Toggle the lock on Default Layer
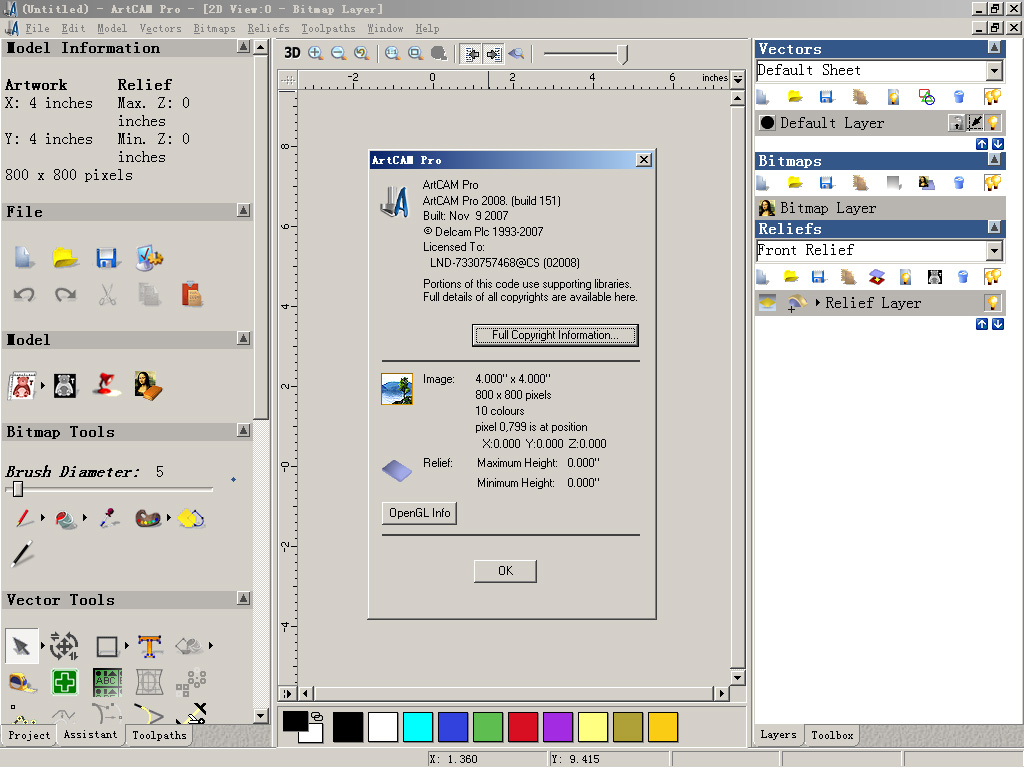The width and height of the screenshot is (1024, 768). pos(957,122)
